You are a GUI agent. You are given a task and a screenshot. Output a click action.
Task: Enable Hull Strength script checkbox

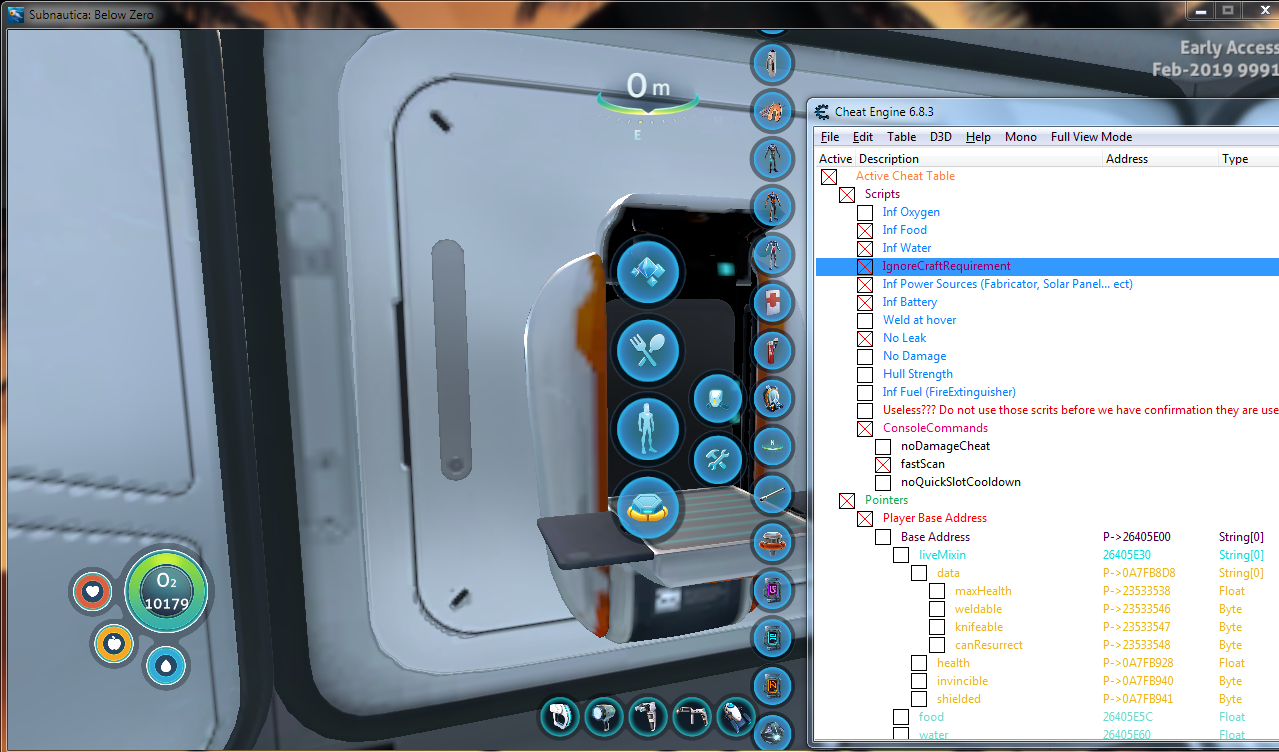point(865,374)
